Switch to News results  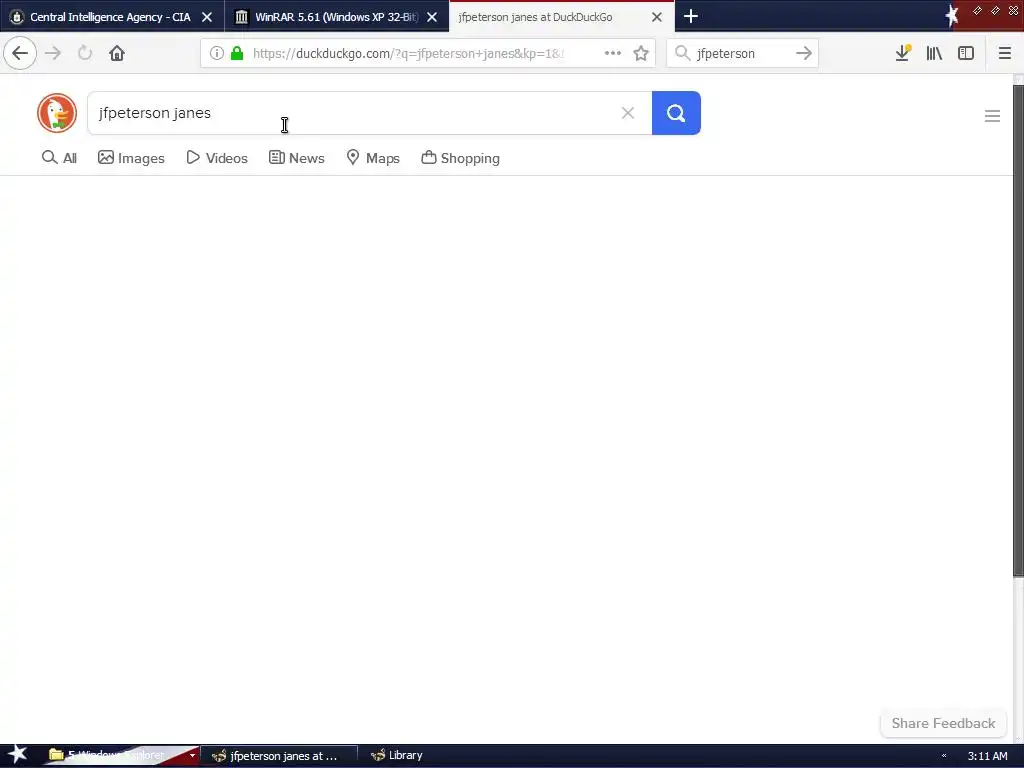pos(296,158)
